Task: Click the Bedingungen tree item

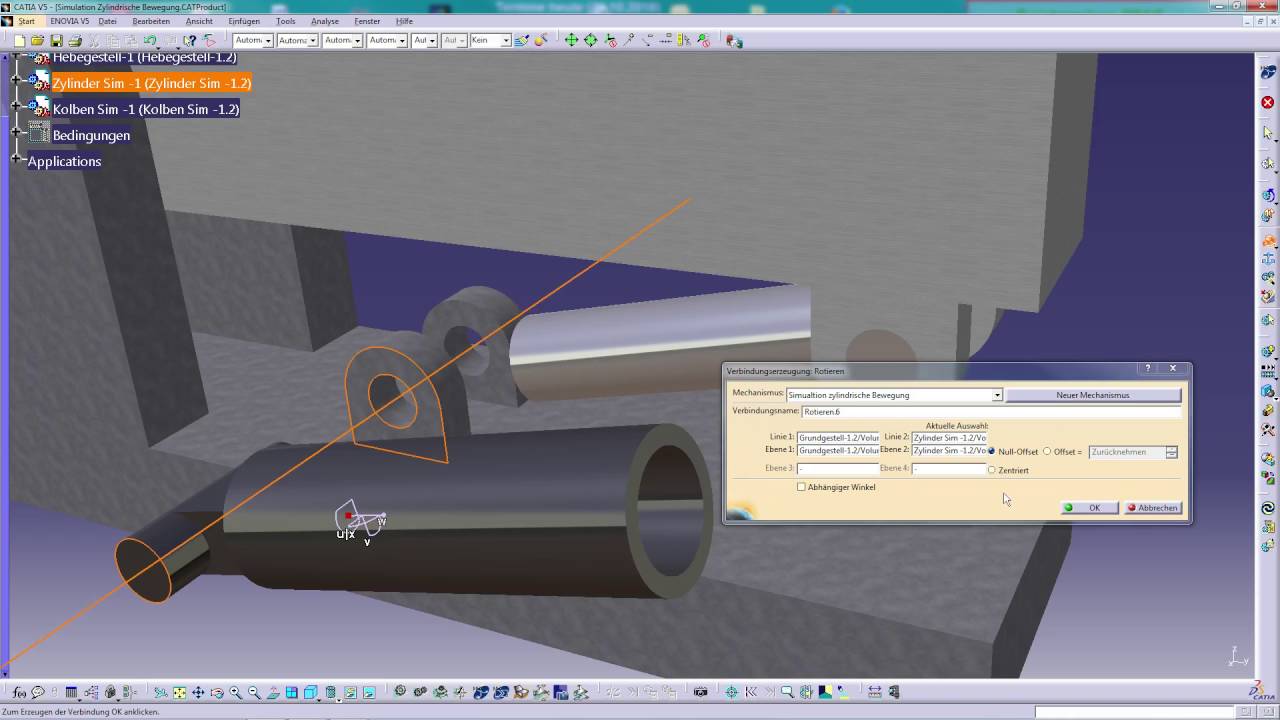Action: [91, 135]
